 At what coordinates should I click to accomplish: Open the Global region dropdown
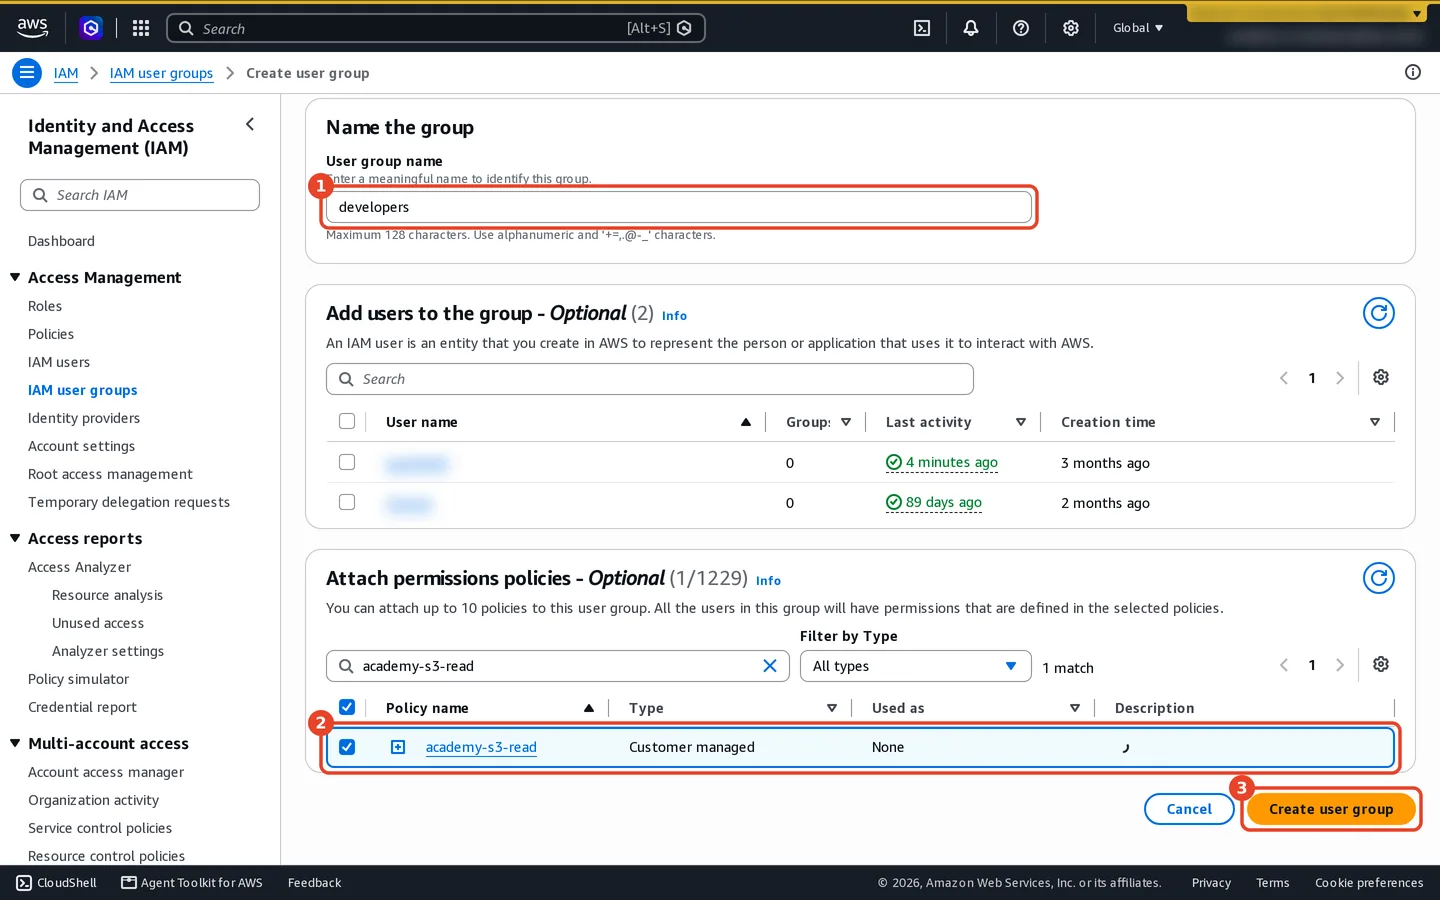(x=1138, y=28)
